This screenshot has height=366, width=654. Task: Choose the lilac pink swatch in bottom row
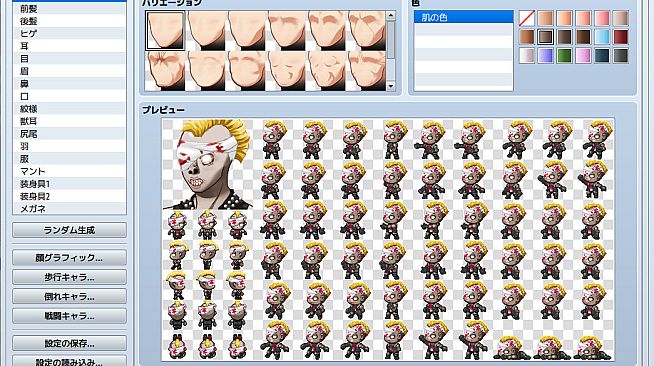coord(583,55)
